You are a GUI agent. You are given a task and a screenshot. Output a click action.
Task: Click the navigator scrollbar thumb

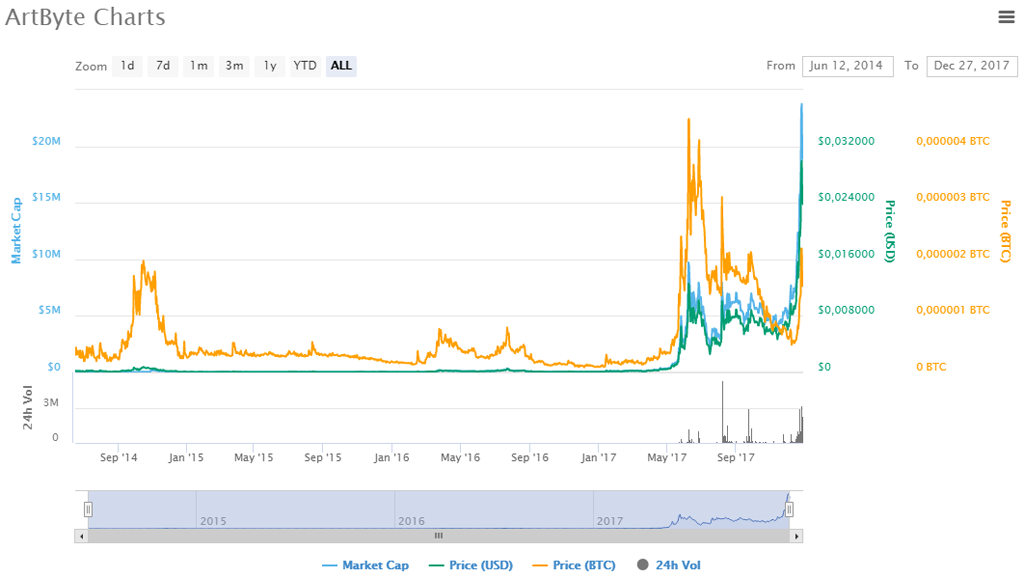[439, 536]
